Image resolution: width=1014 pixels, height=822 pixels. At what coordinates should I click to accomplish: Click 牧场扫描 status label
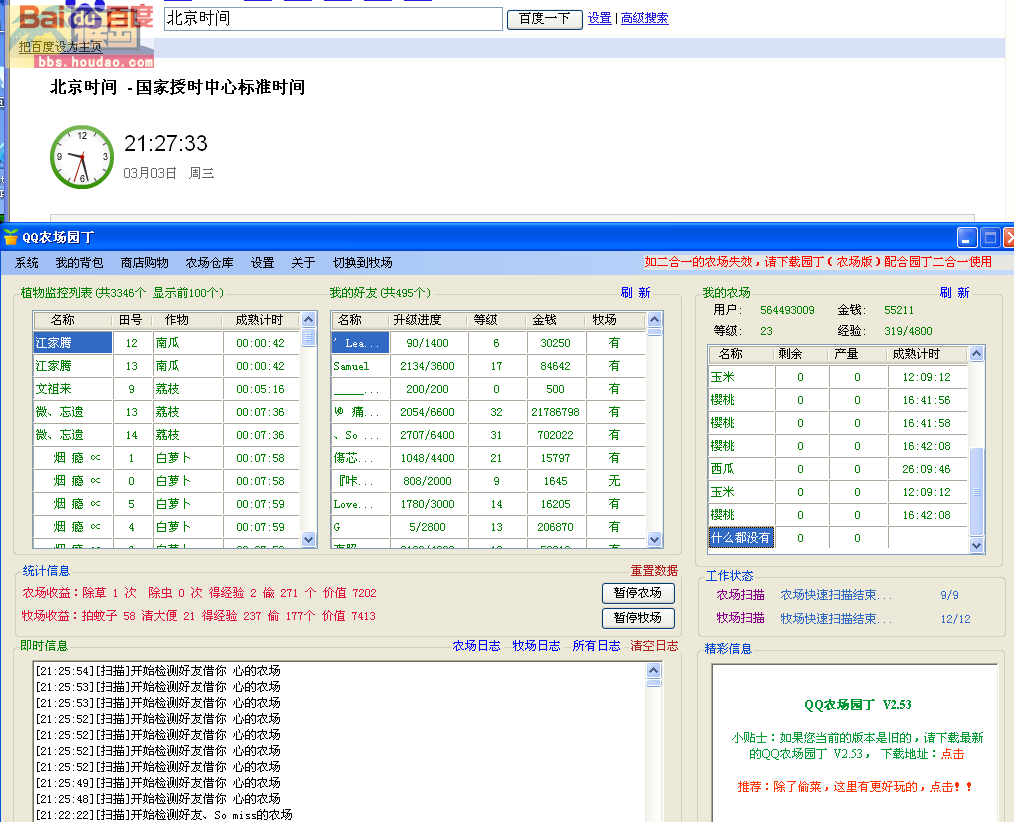[x=740, y=618]
